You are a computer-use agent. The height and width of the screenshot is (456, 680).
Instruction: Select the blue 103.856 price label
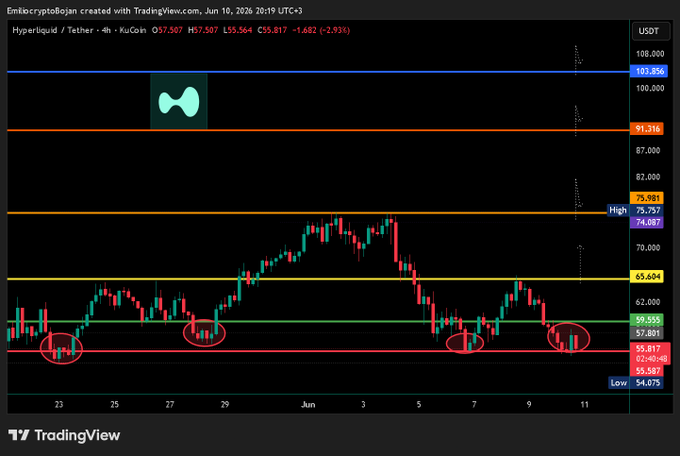tap(649, 71)
